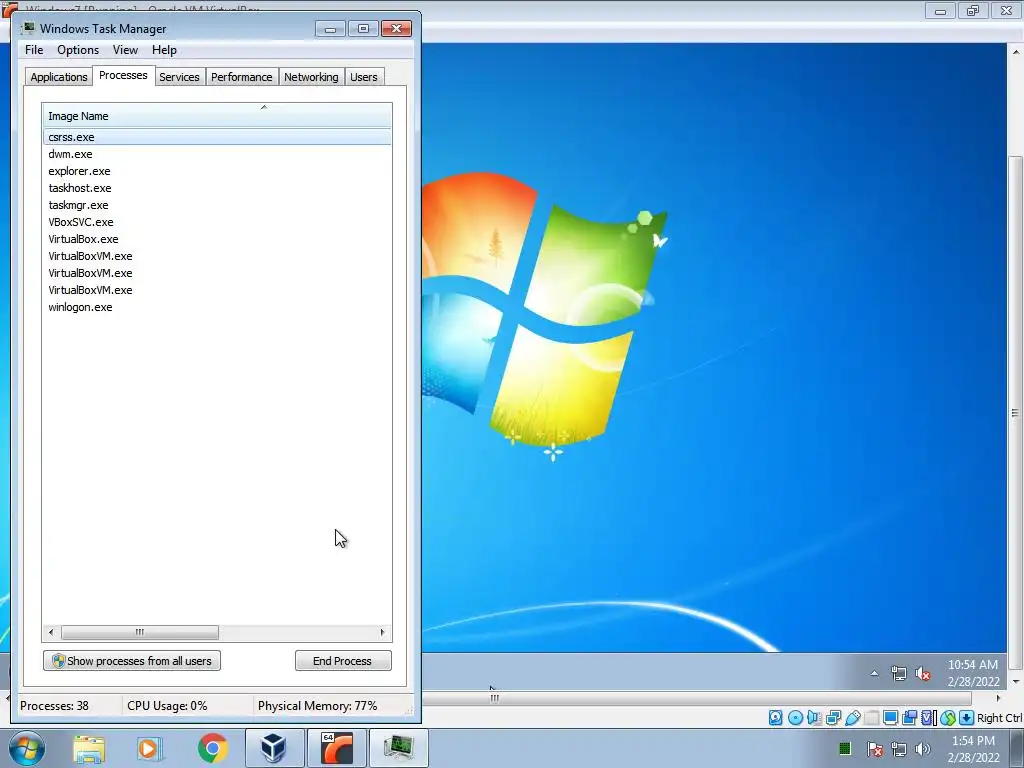Click the VM window horizontal scroll right arrow

pyautogui.click(x=998, y=698)
